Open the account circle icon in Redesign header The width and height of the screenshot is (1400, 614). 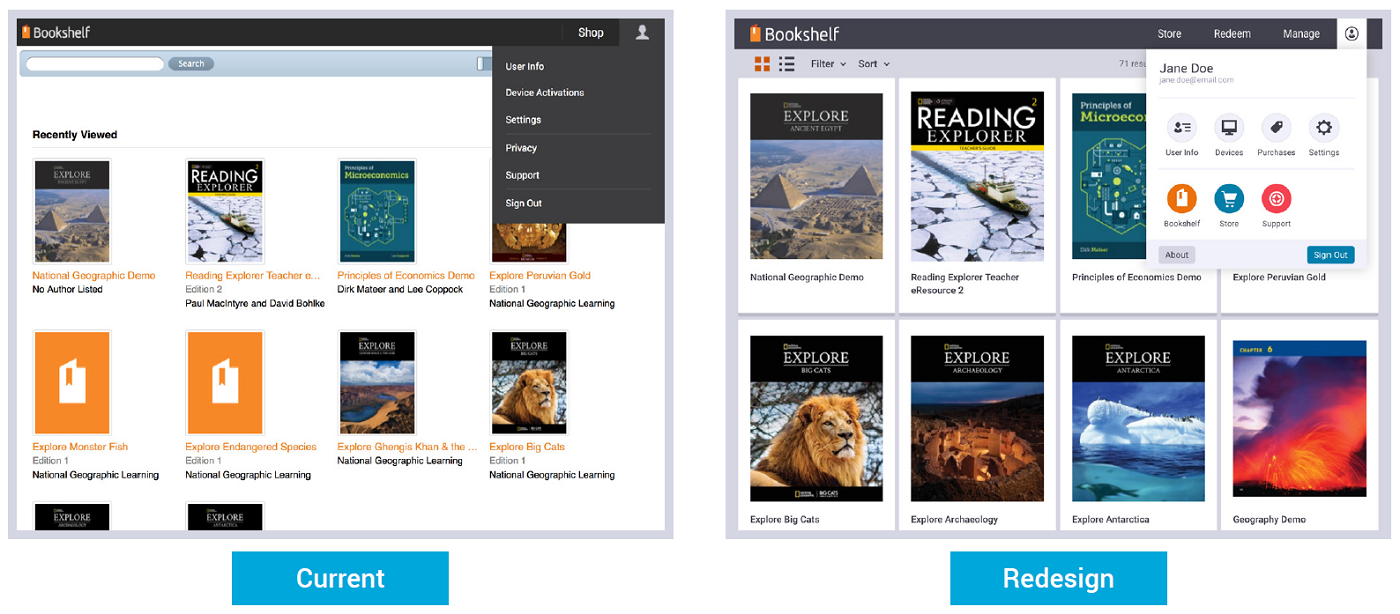[x=1352, y=34]
